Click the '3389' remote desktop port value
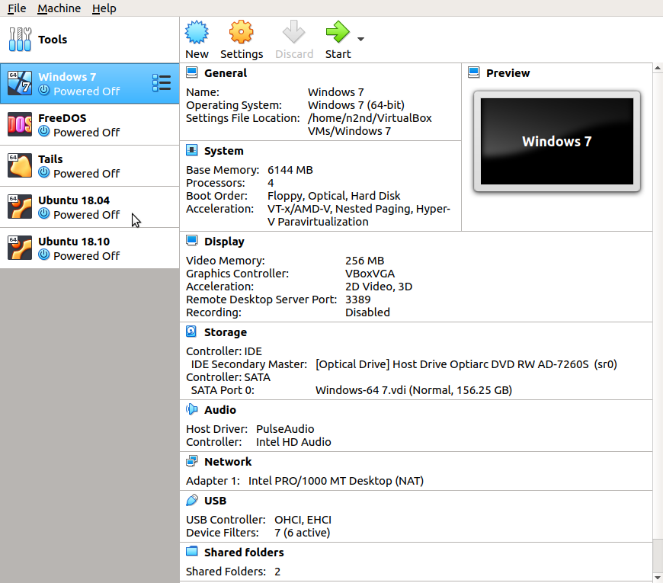Screen dimensions: 663x583 358,299
